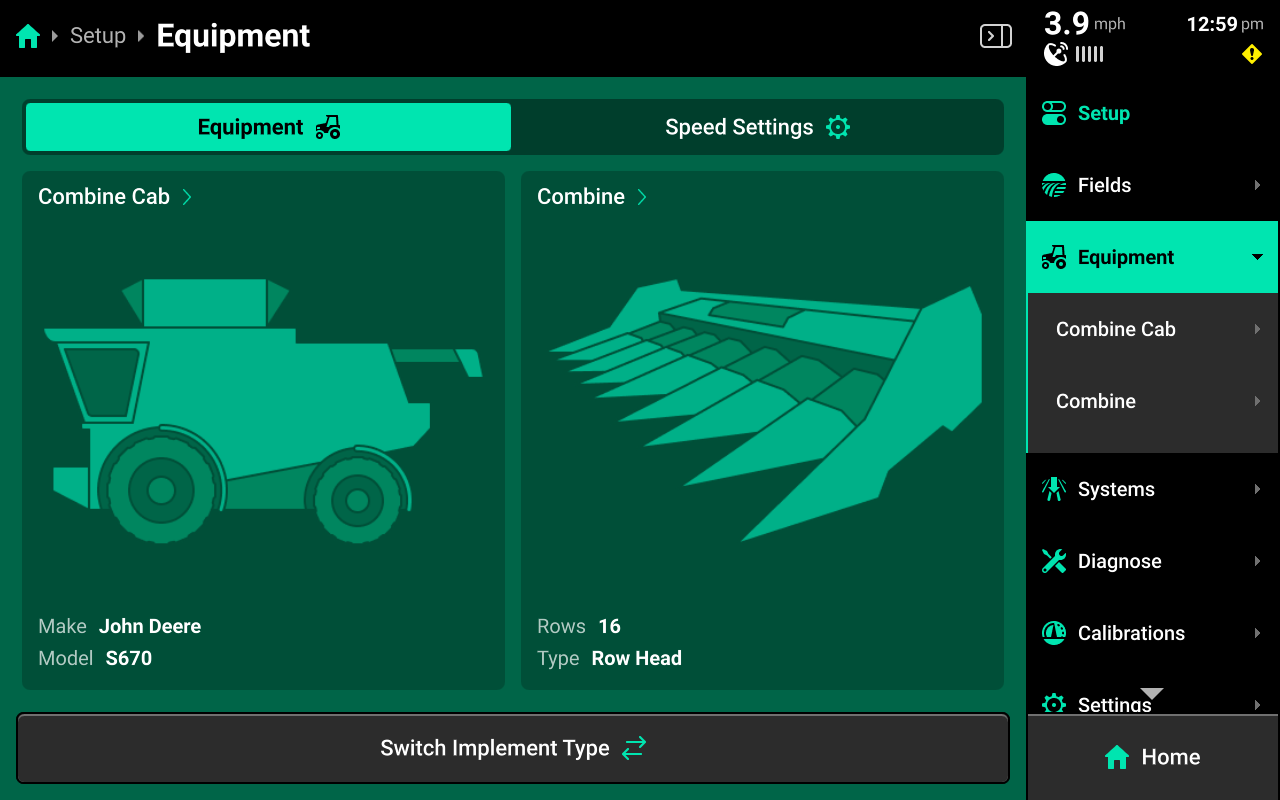The image size is (1280, 800).
Task: Open the Combine card title link
Action: (592, 197)
